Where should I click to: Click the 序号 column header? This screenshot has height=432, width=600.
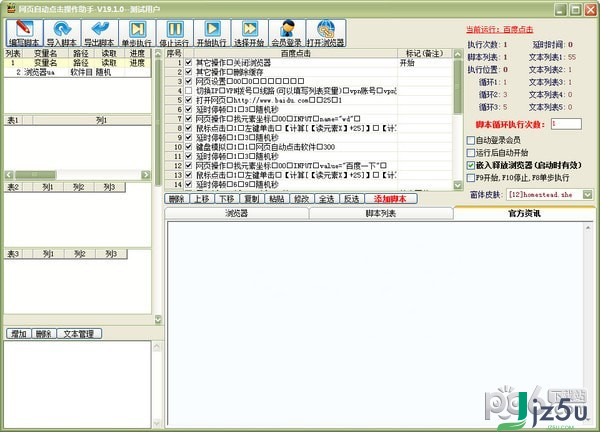174,53
